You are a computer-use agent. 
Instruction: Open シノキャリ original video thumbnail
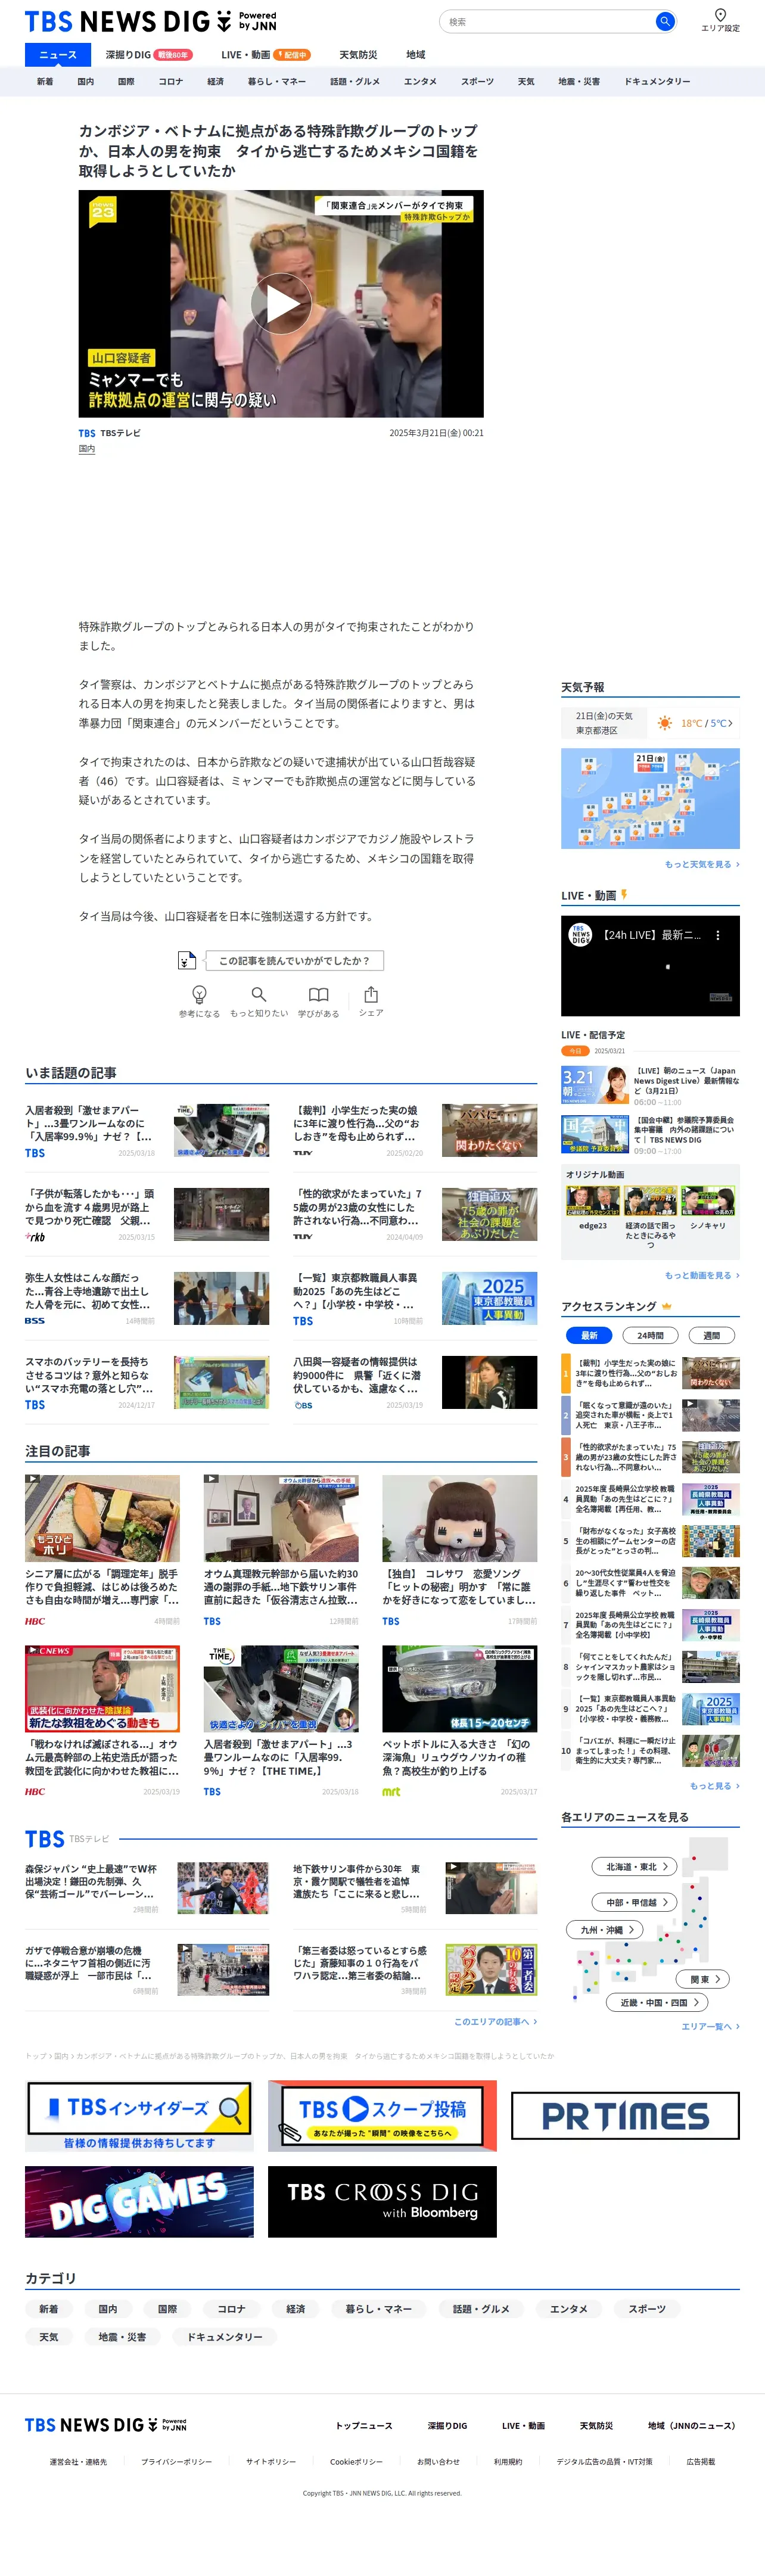(707, 1200)
